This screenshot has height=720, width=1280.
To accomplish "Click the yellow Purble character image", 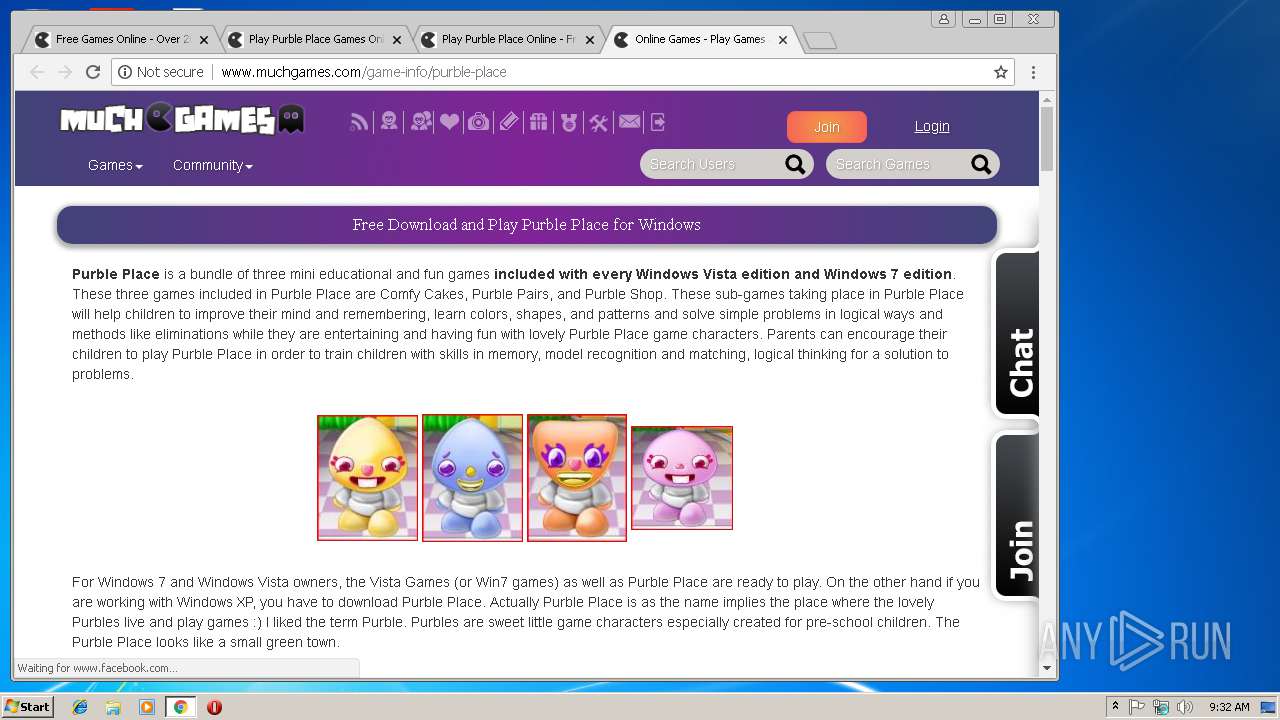I will click(367, 478).
